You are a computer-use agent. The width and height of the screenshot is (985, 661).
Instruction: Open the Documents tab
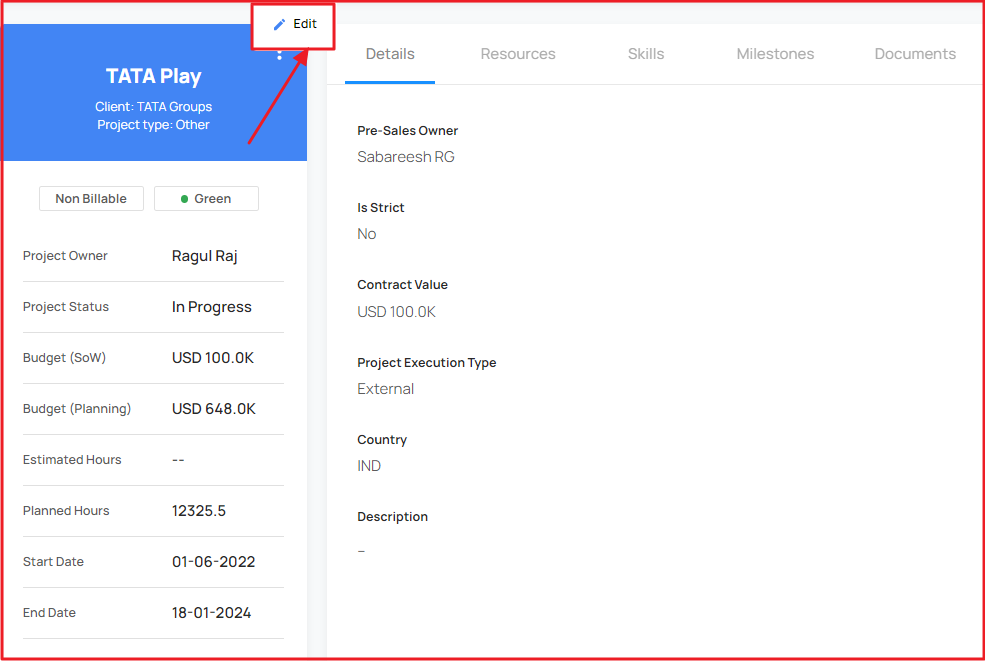[x=915, y=54]
